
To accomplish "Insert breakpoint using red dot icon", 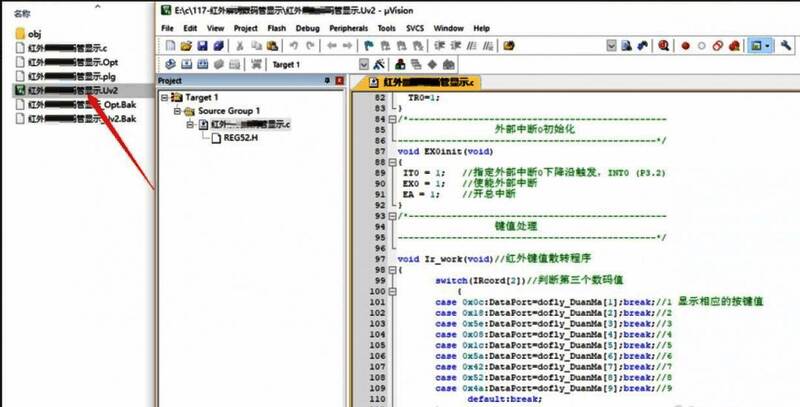I will (x=686, y=46).
